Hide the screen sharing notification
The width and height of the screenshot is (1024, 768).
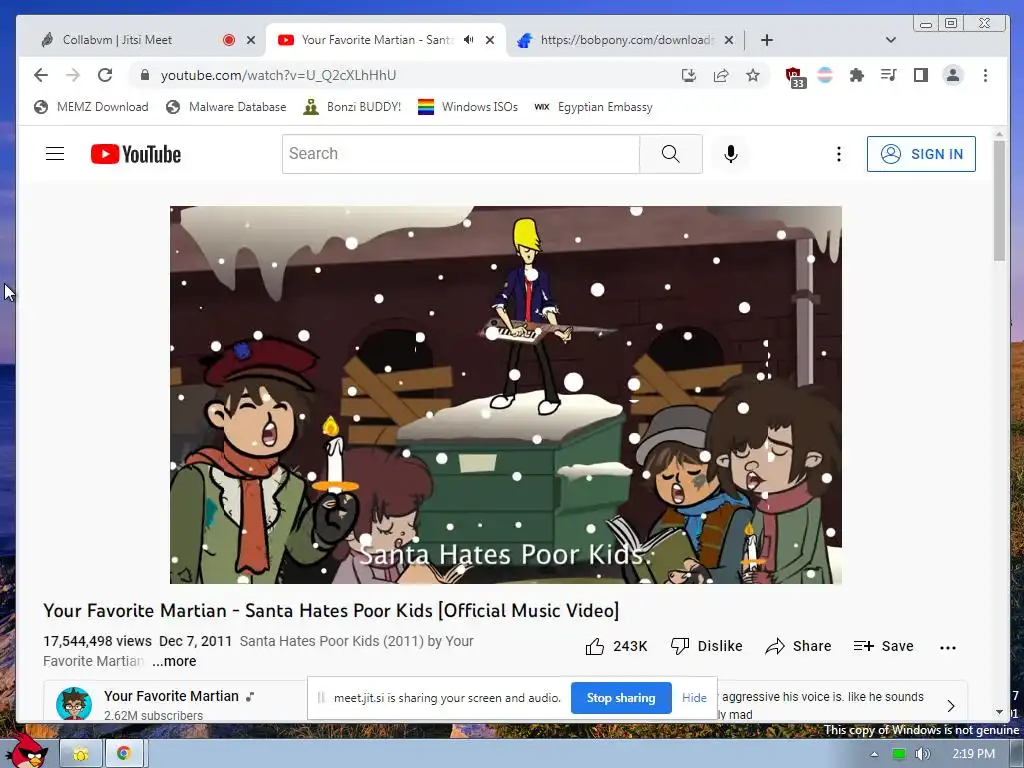(x=694, y=698)
